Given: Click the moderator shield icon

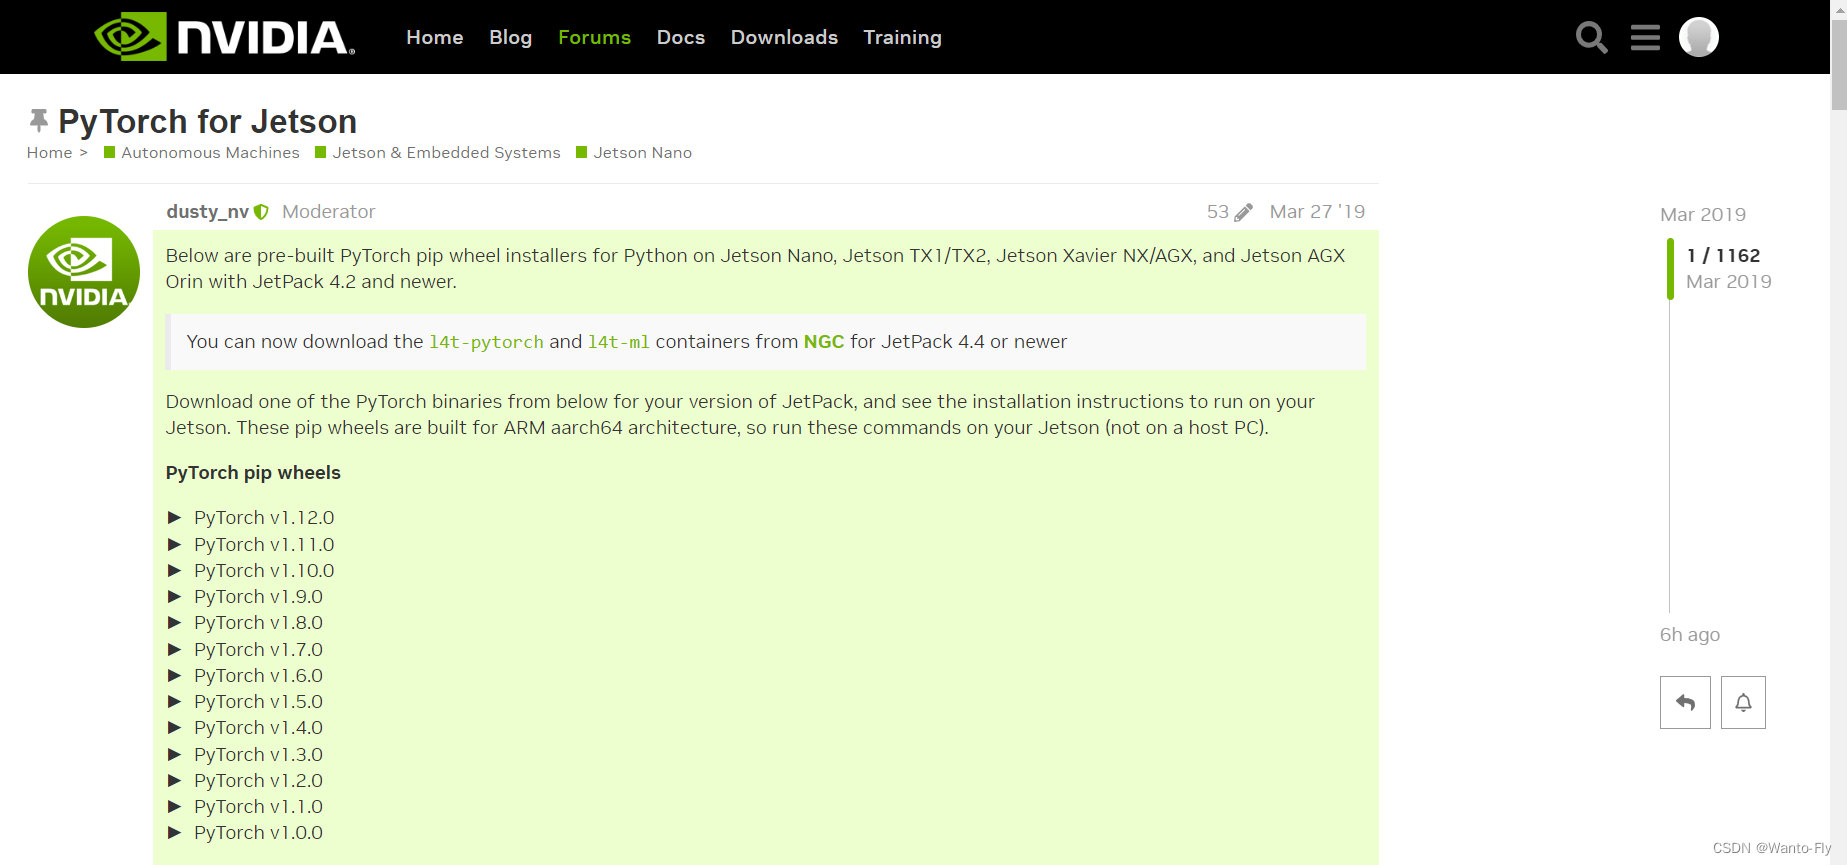Looking at the screenshot, I should 261,212.
